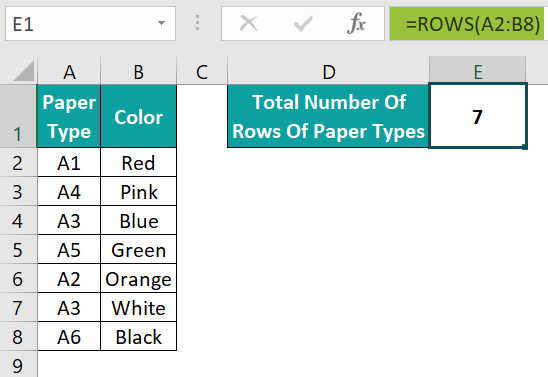
Task: Click cell containing 'A2'
Action: pos(69,278)
